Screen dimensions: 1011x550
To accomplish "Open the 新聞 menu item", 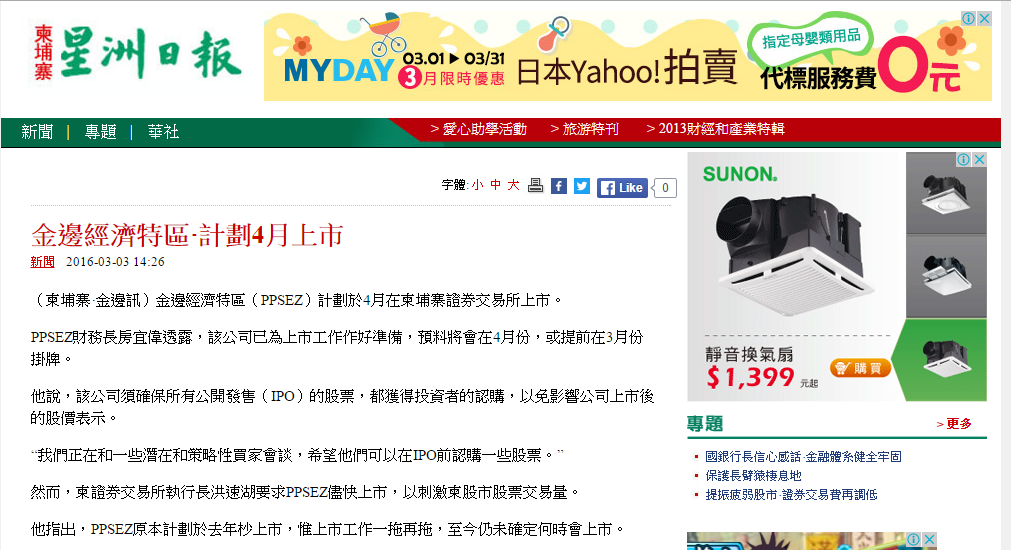I will click(x=37, y=132).
